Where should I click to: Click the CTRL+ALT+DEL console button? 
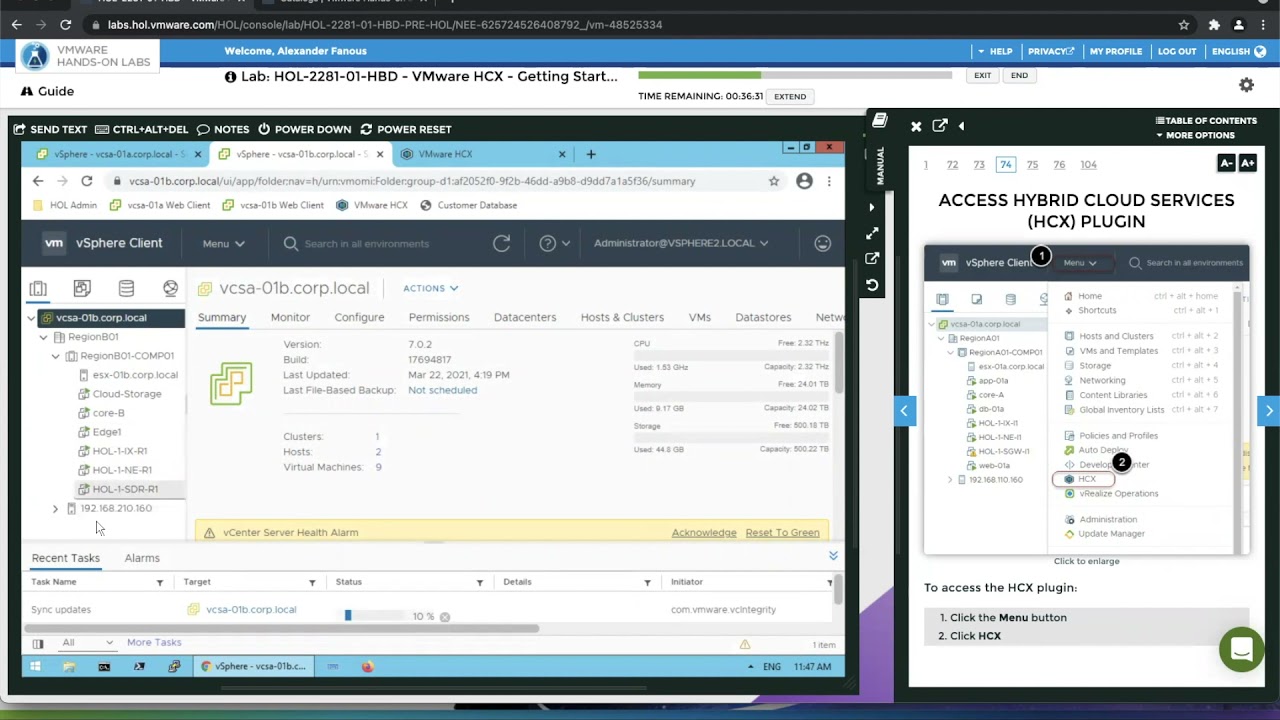coord(142,129)
